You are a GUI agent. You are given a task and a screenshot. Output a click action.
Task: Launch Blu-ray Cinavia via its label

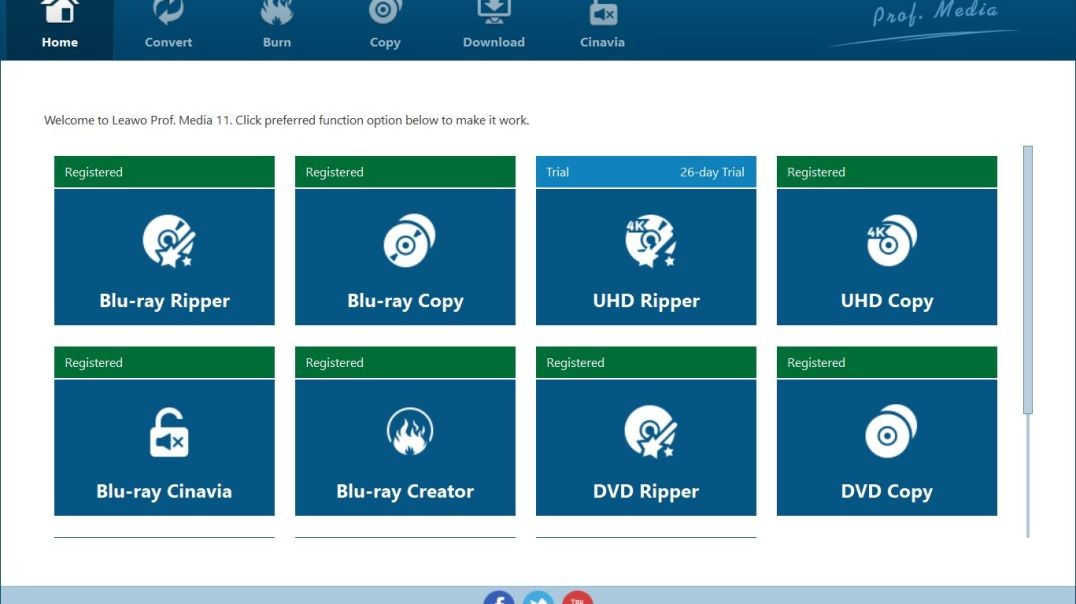(x=164, y=491)
